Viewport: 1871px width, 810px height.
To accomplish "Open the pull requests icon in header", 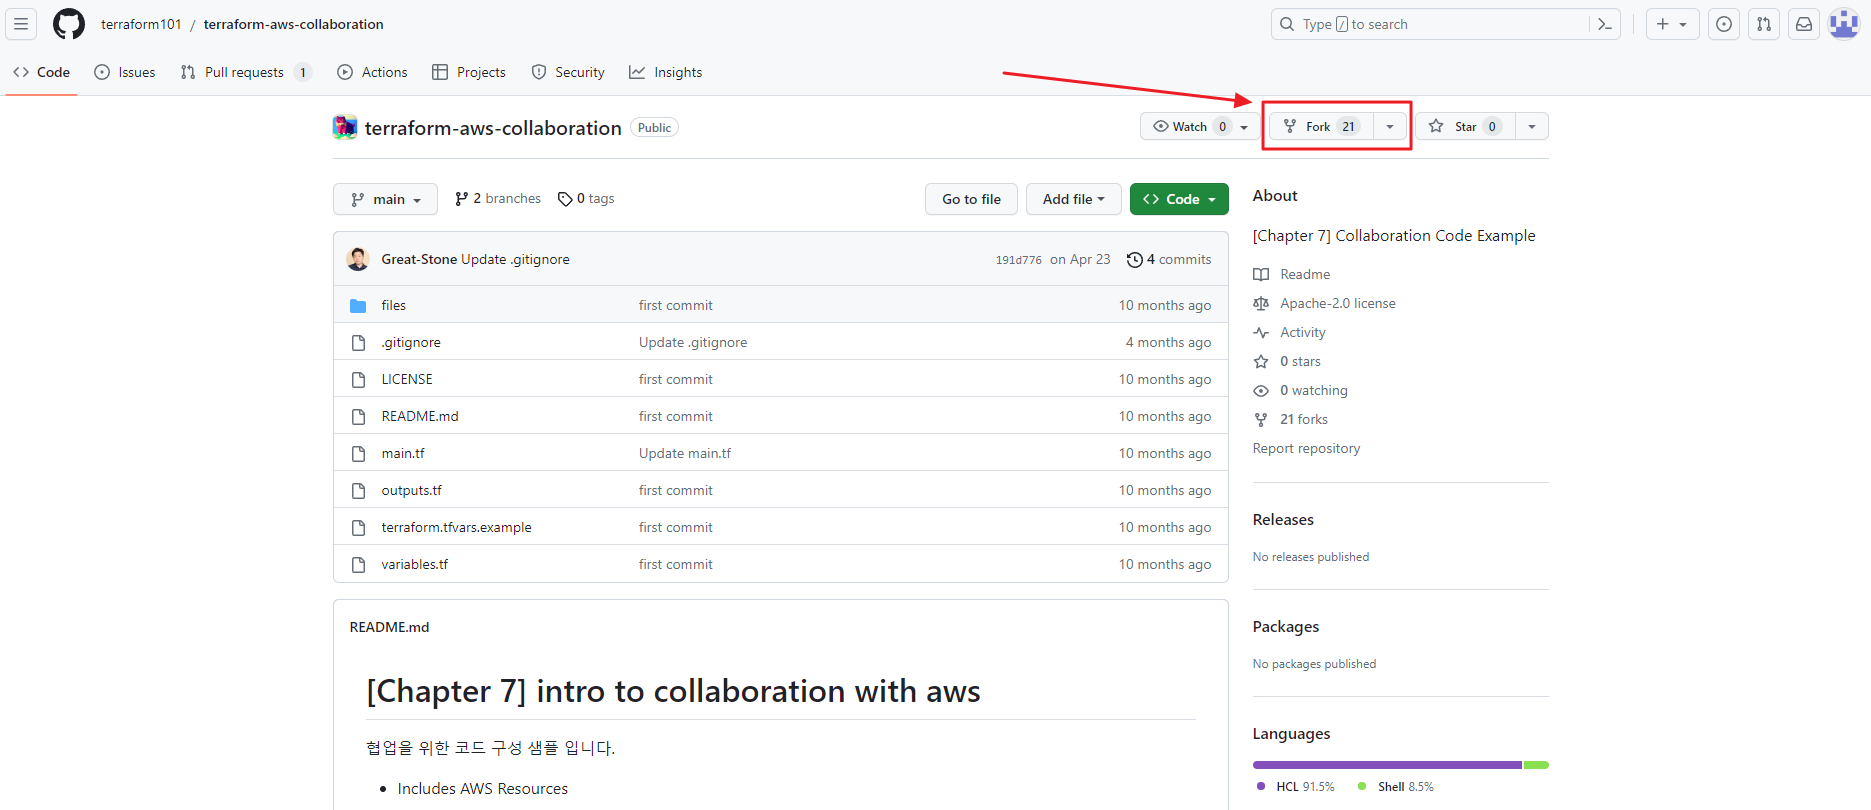I will pyautogui.click(x=1764, y=24).
